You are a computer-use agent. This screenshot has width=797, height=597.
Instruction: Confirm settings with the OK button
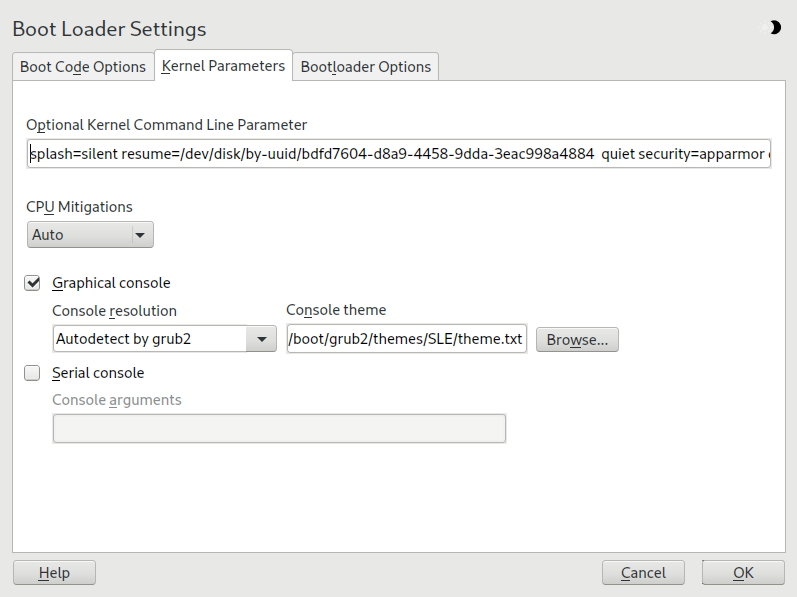tap(743, 573)
